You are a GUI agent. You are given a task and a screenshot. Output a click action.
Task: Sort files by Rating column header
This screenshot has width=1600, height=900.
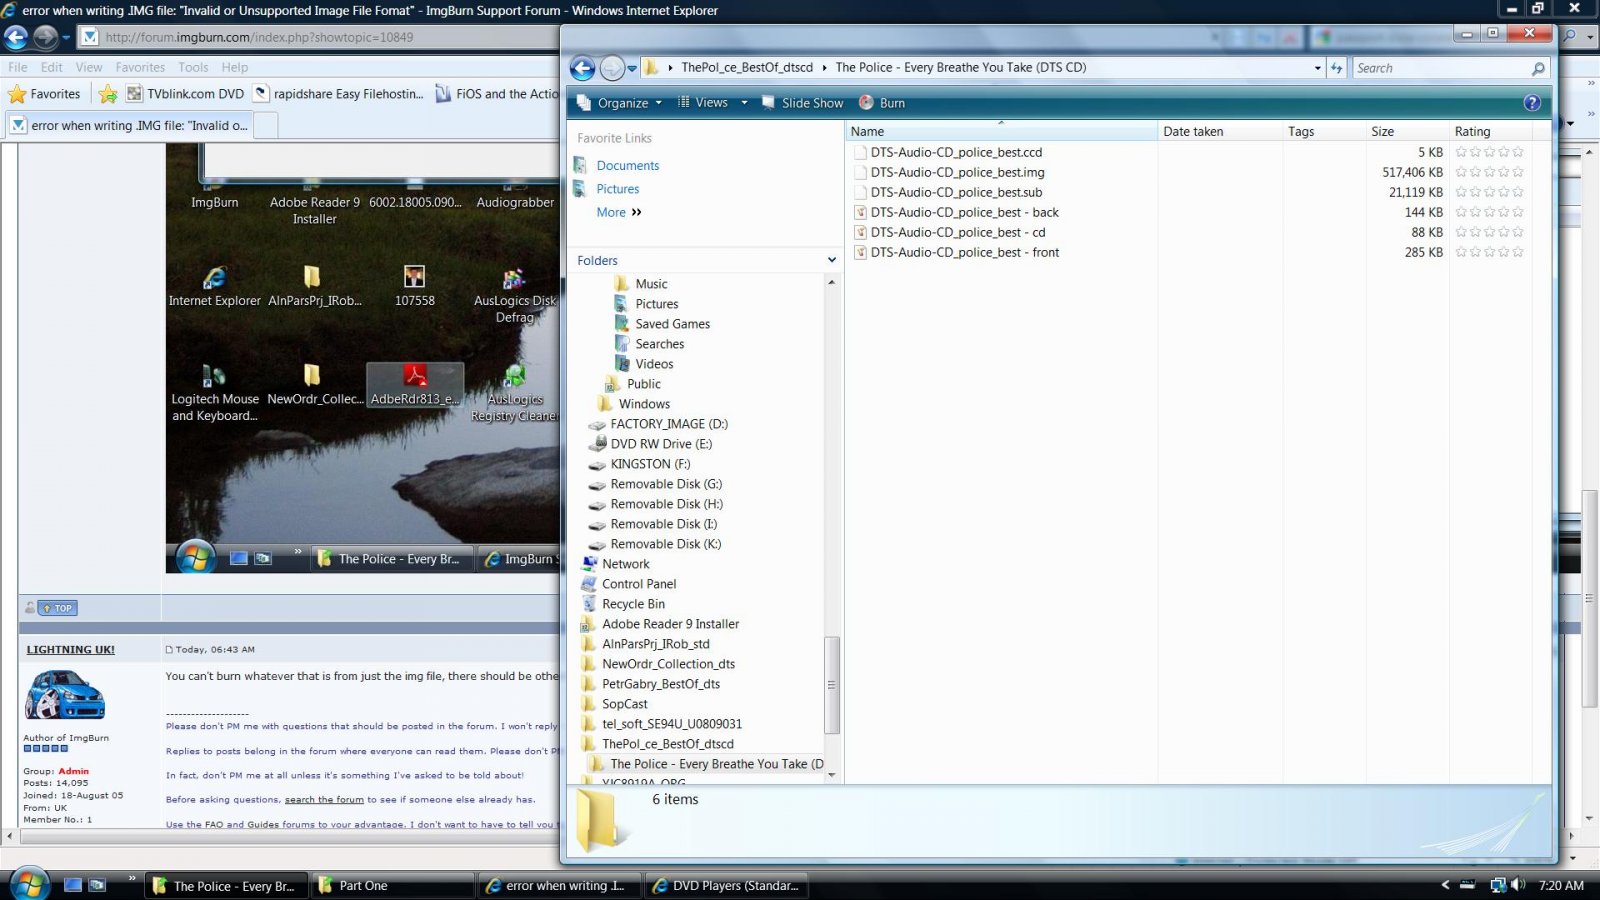tap(1472, 131)
